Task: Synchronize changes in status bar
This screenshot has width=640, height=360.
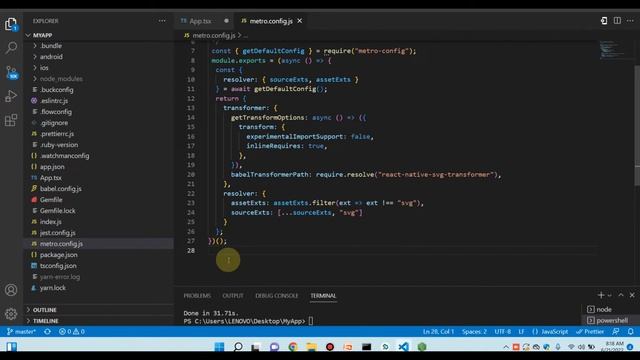Action: [48, 332]
